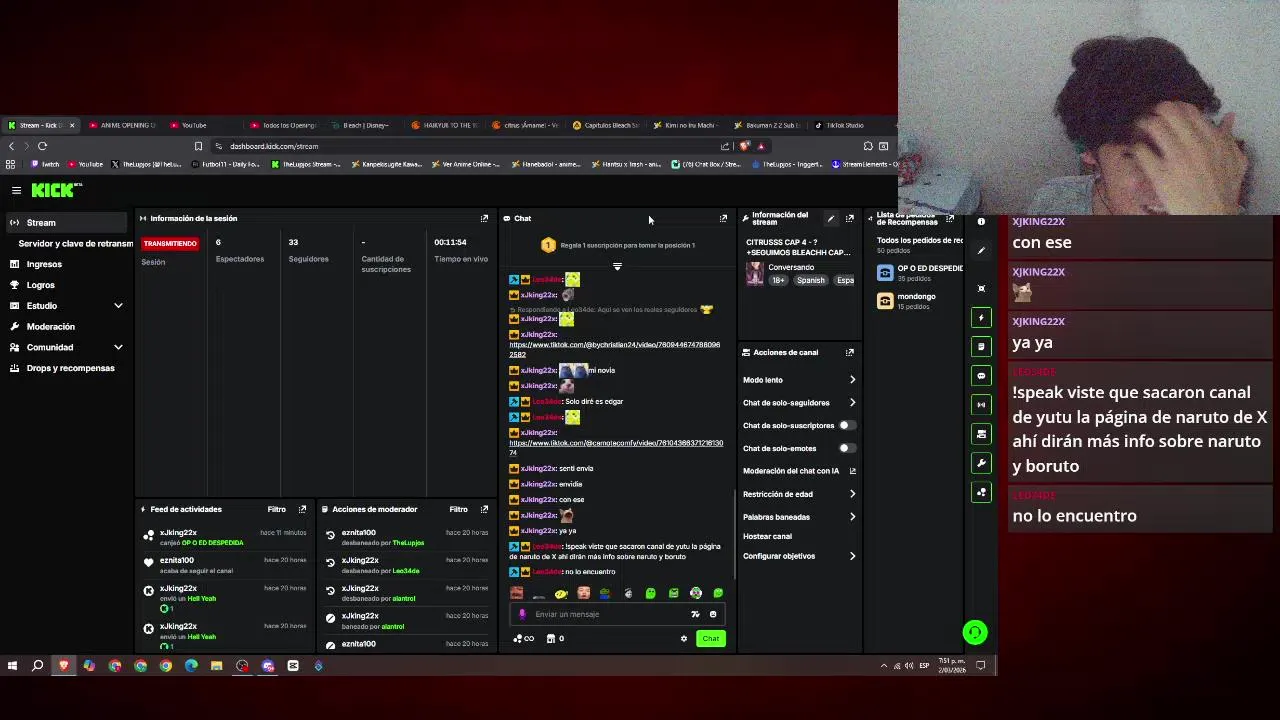Collapse pinned gift banner arrow in chat
This screenshot has width=1280, height=720.
tap(617, 267)
